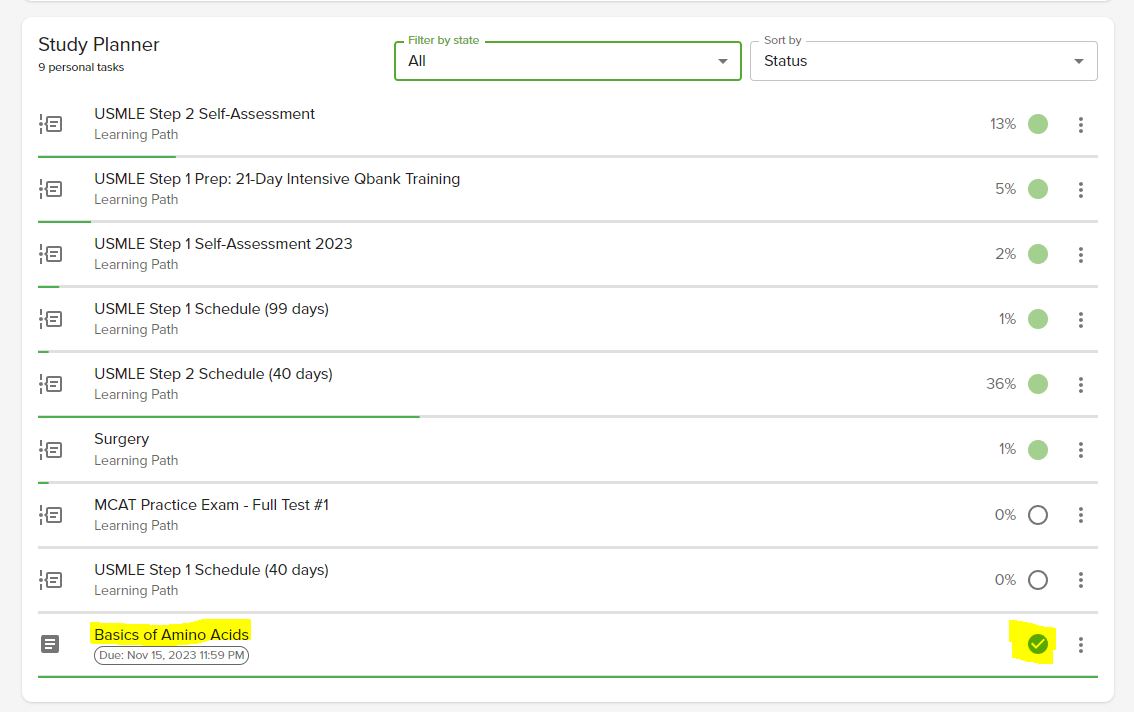Open the Filter by state dropdown
The height and width of the screenshot is (712, 1134).
pos(567,60)
